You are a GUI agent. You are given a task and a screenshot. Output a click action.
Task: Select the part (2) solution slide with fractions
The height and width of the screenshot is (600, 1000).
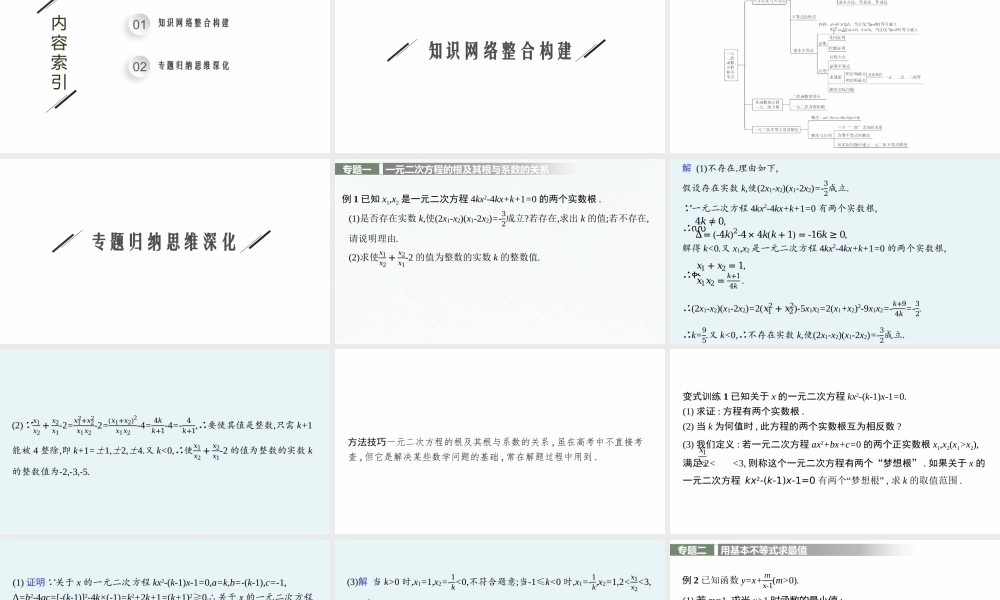point(165,441)
